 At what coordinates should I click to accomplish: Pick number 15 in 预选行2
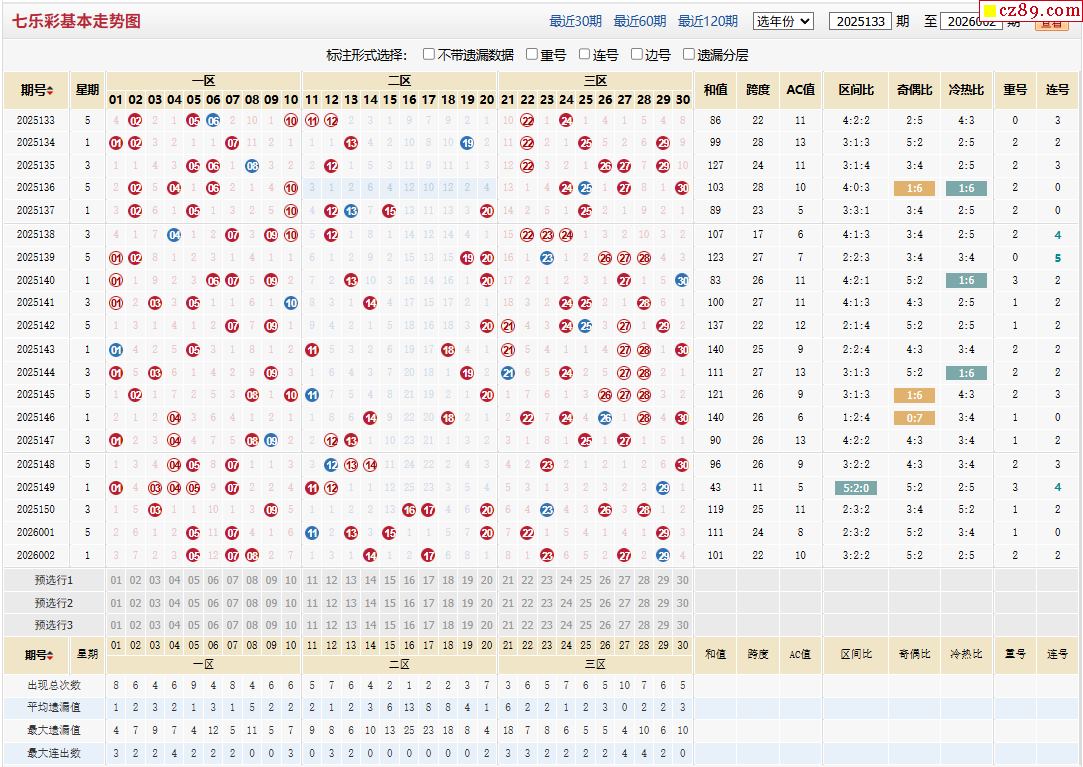point(389,603)
